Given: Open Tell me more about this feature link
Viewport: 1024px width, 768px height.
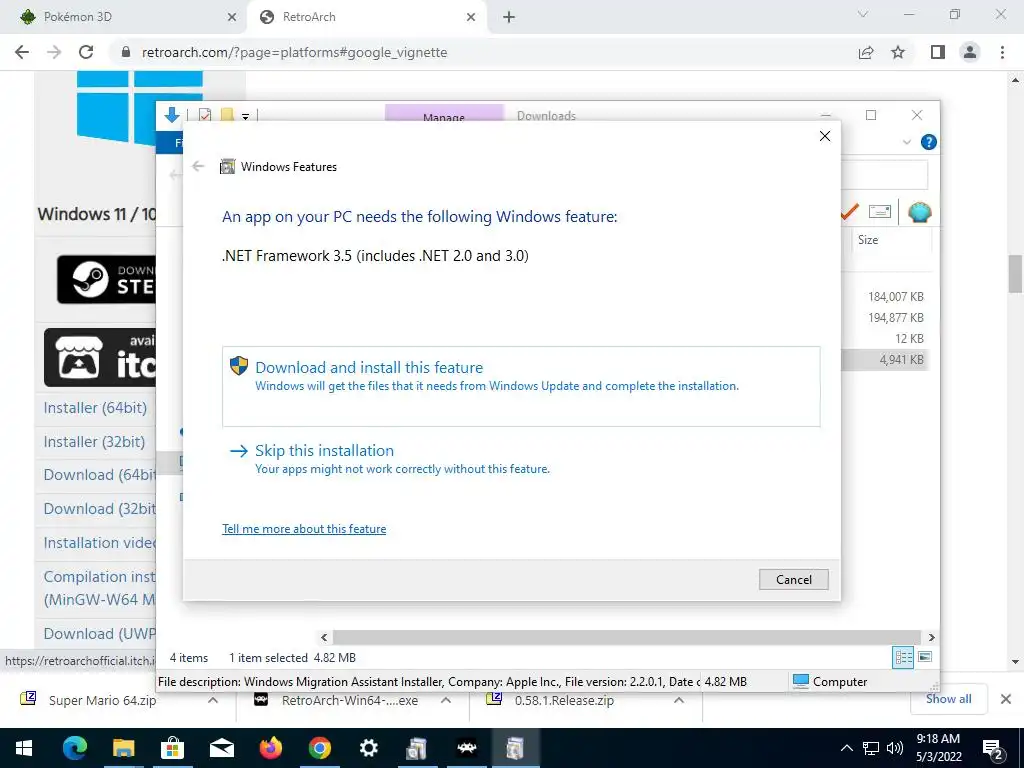Looking at the screenshot, I should click(x=304, y=529).
